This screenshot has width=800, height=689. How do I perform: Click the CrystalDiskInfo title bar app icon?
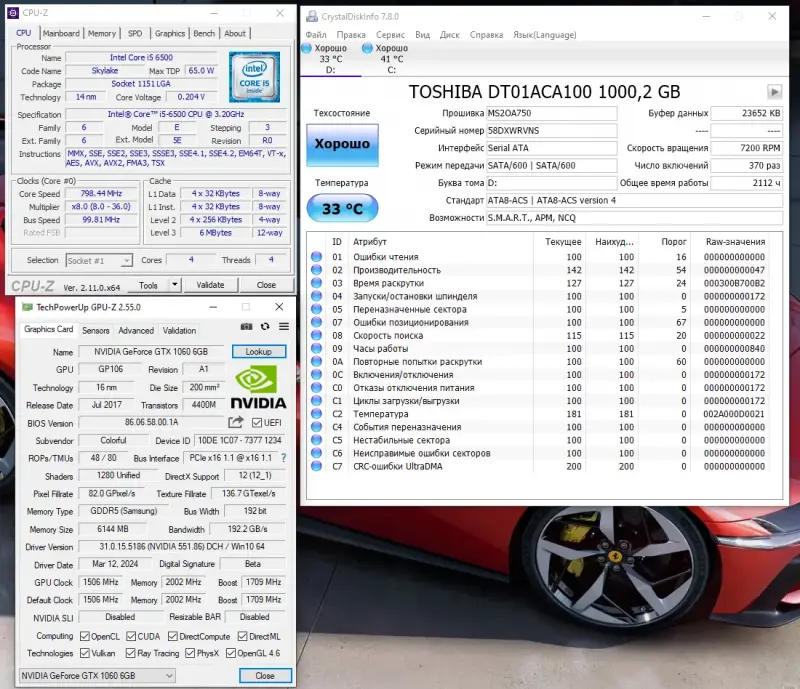coord(311,17)
